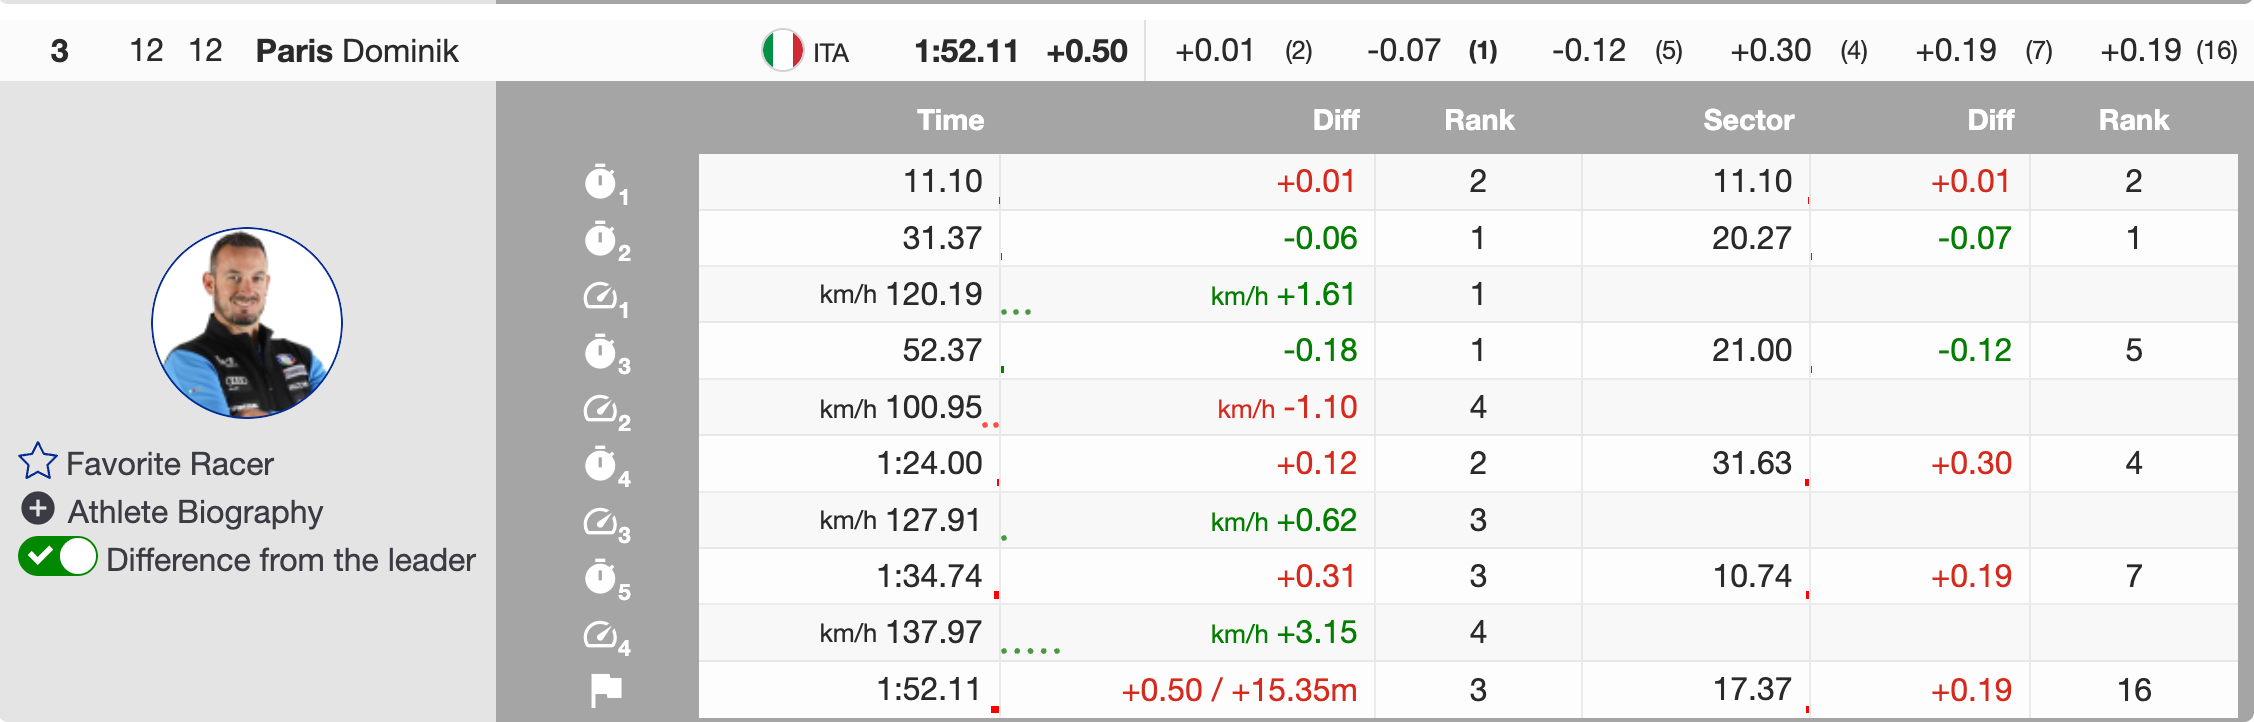Click the intermediate 5 stopwatch icon
This screenshot has height=722, width=2254.
pyautogui.click(x=601, y=578)
